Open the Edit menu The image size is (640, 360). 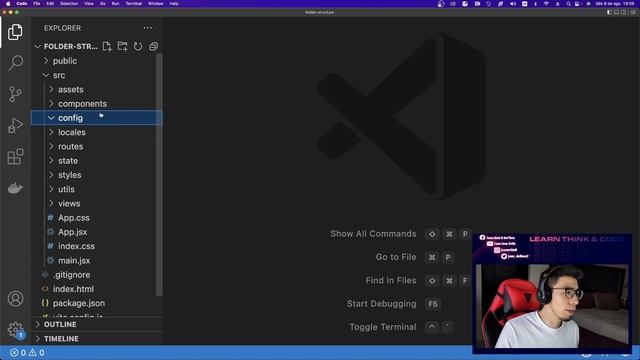[x=50, y=4]
